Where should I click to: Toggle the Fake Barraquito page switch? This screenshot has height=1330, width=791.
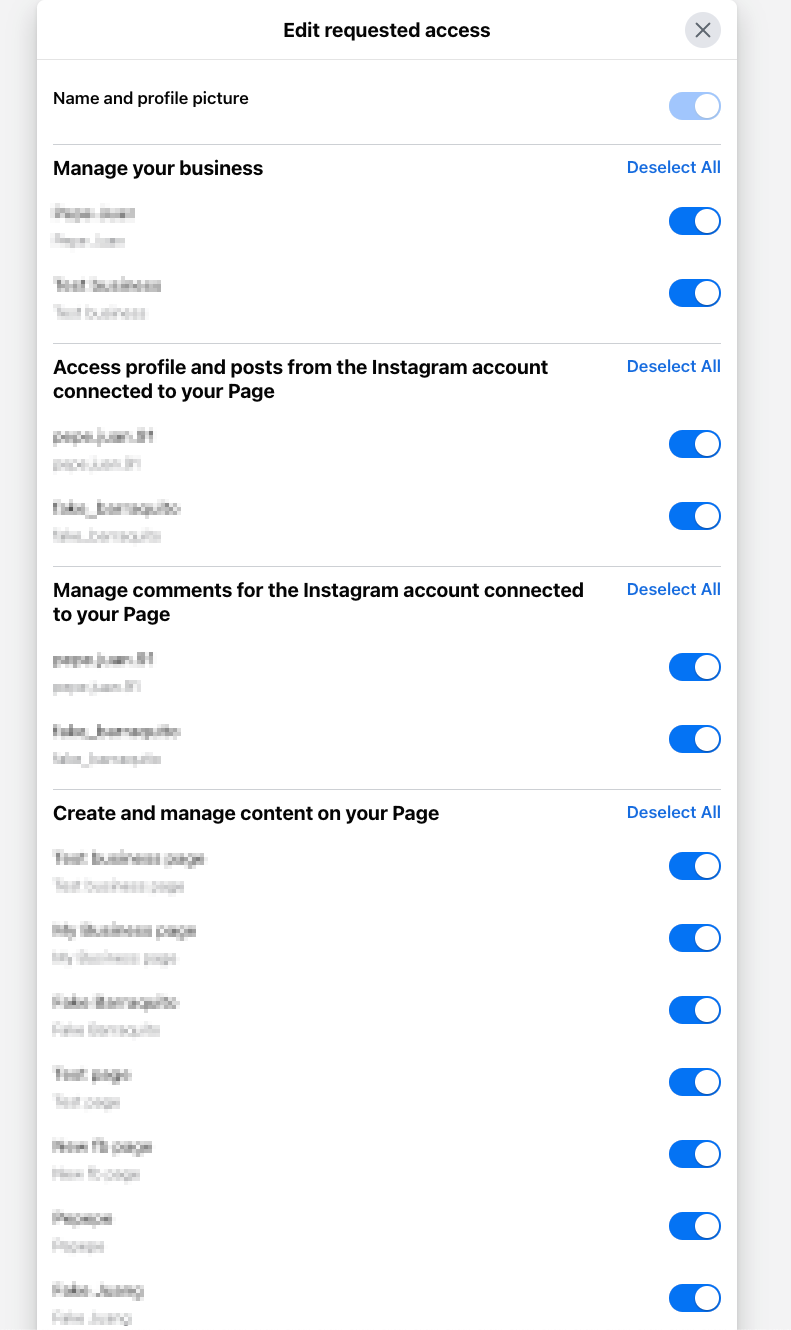click(694, 1010)
